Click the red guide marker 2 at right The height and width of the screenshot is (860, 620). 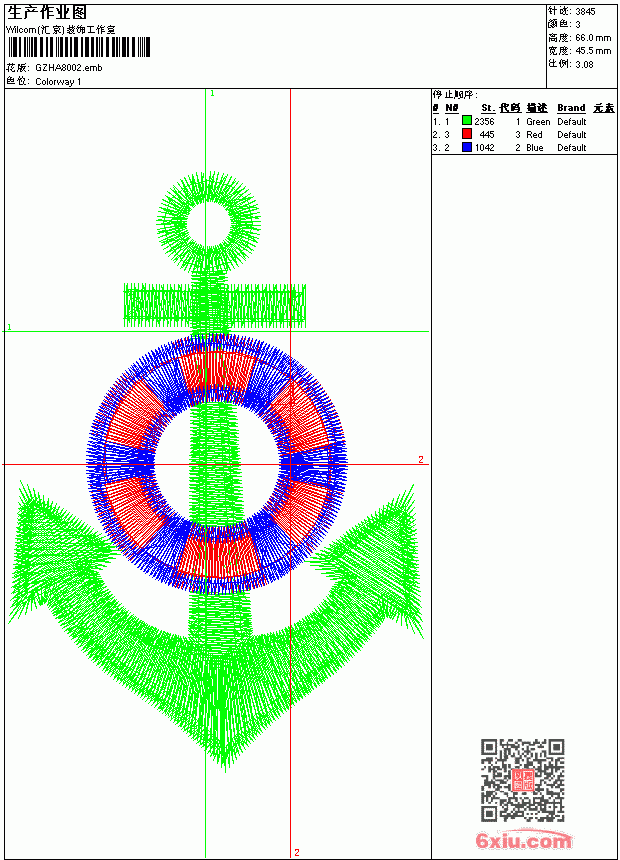421,459
